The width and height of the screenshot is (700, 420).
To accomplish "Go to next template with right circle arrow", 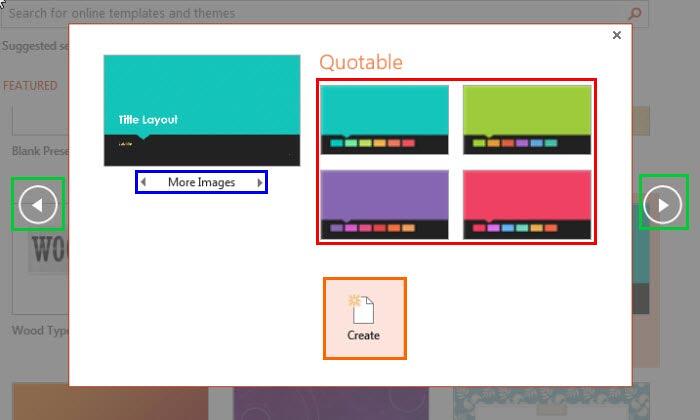I will coord(663,204).
